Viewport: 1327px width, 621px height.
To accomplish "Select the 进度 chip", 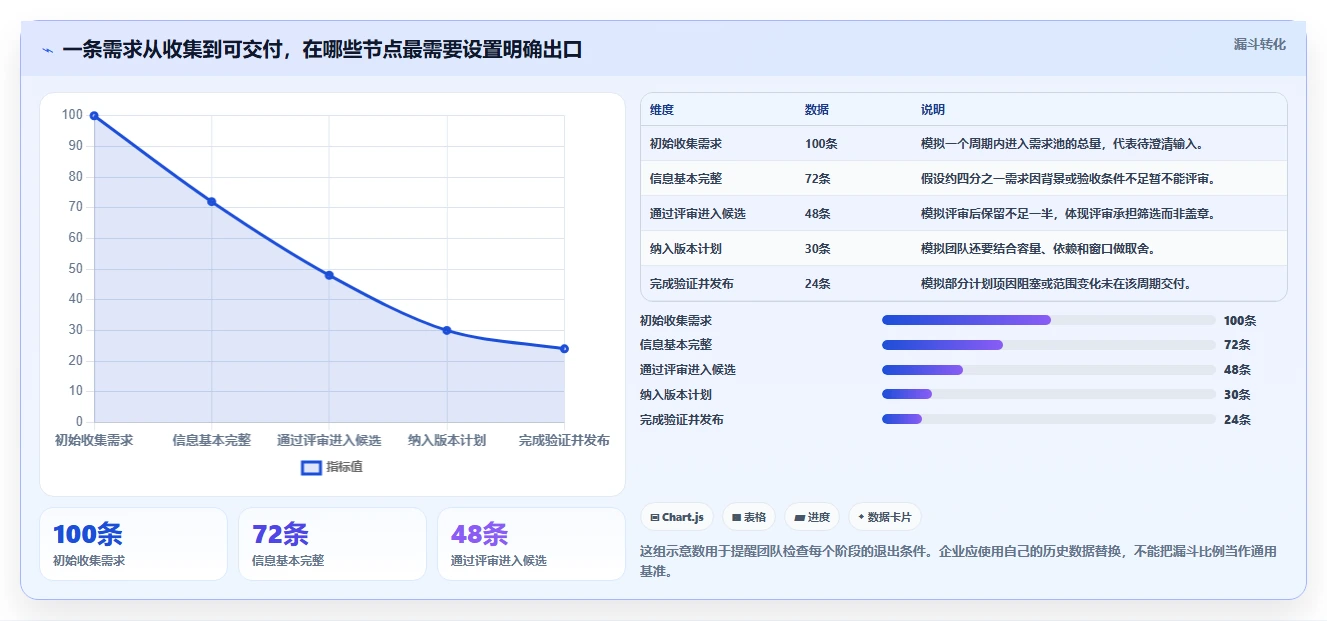I will point(812,517).
